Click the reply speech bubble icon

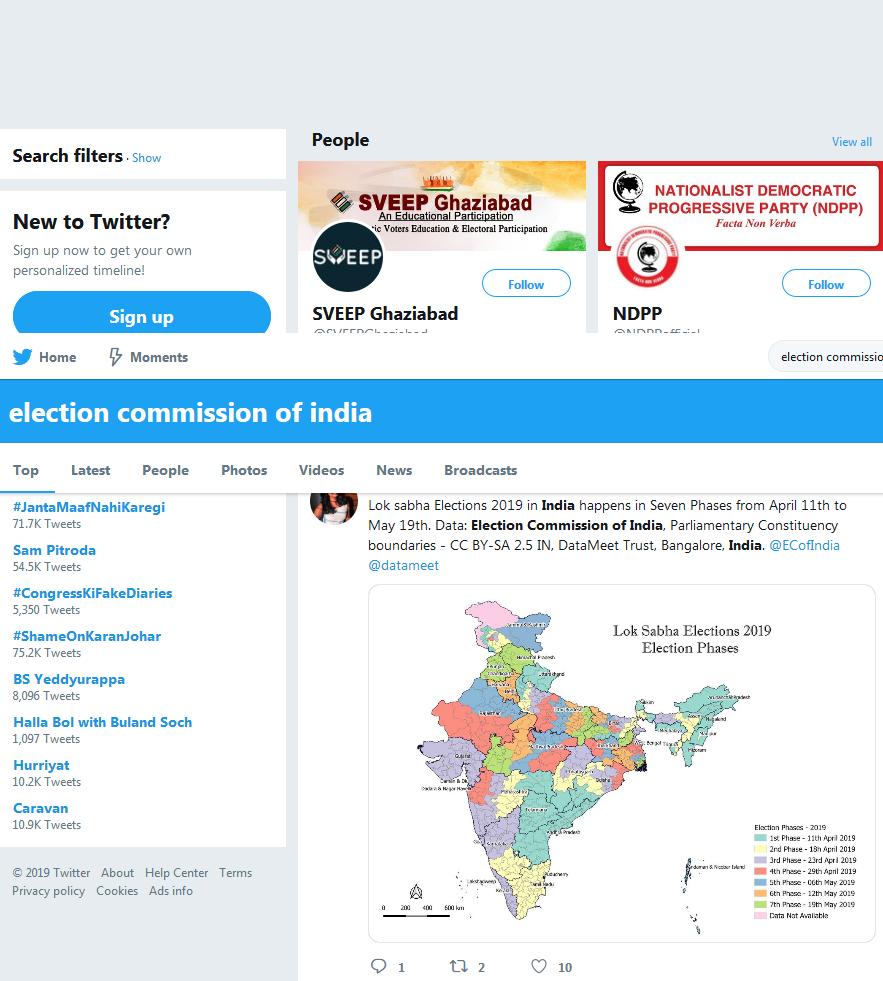pyautogui.click(x=379, y=967)
